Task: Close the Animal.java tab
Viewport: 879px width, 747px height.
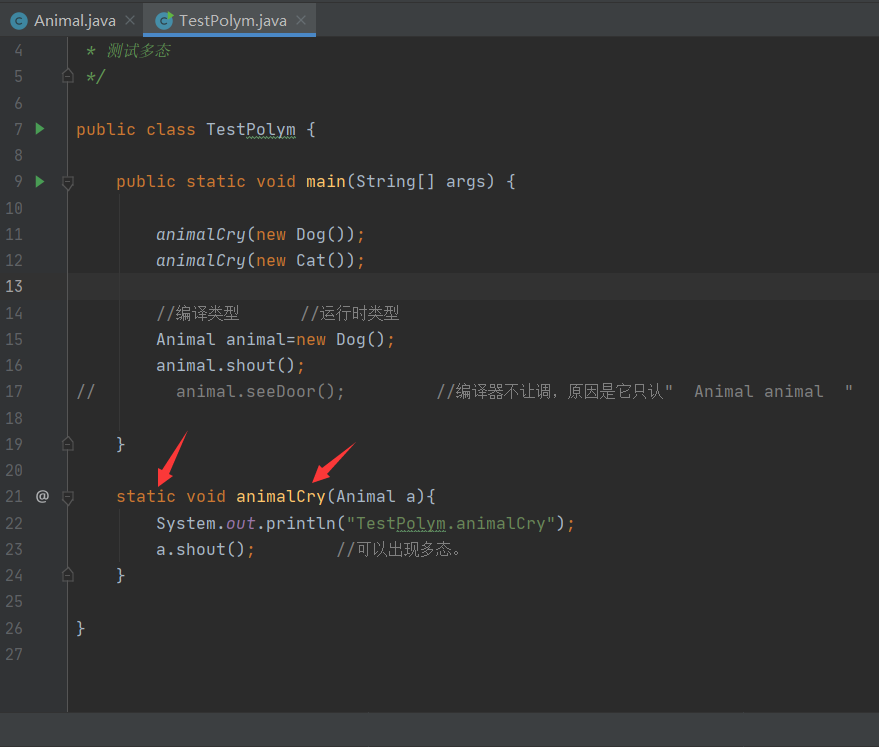Action: click(130, 20)
